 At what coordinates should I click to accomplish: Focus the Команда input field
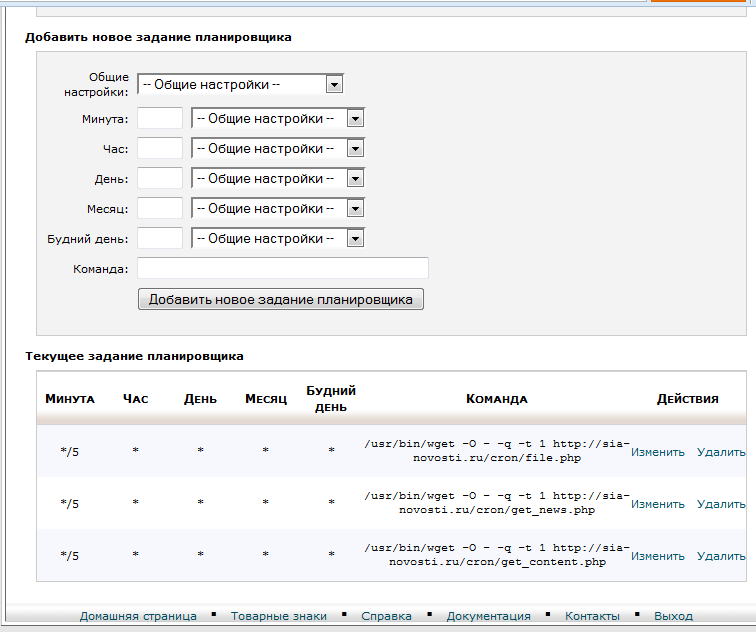click(283, 268)
